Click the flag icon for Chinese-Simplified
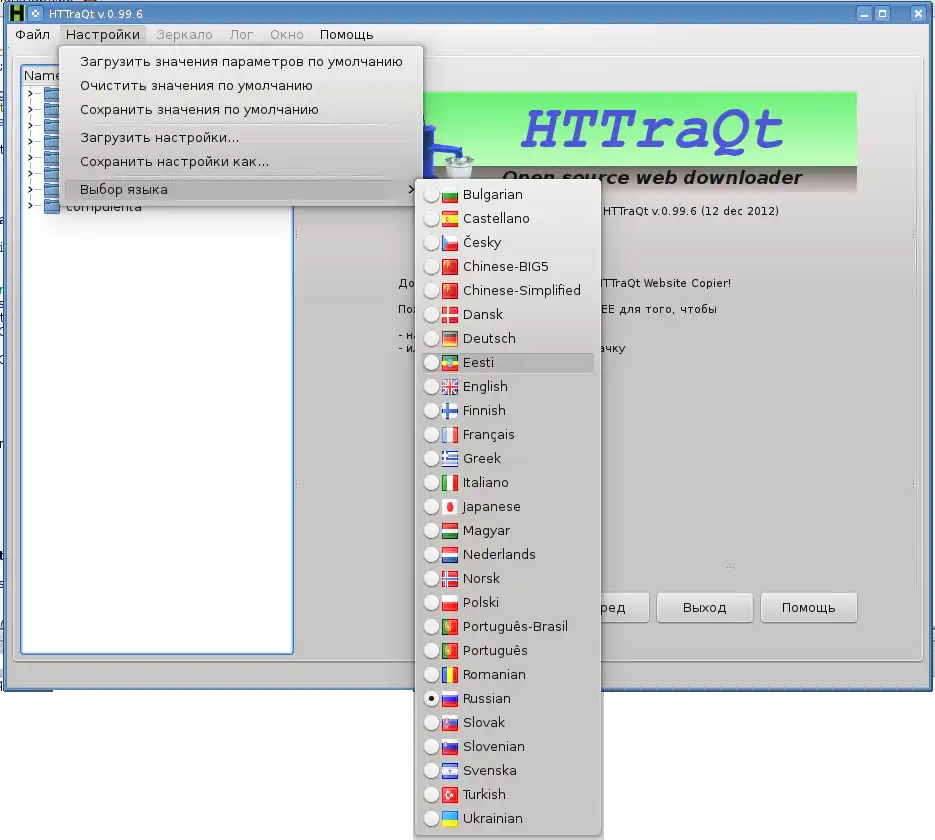935x840 pixels. coord(450,291)
